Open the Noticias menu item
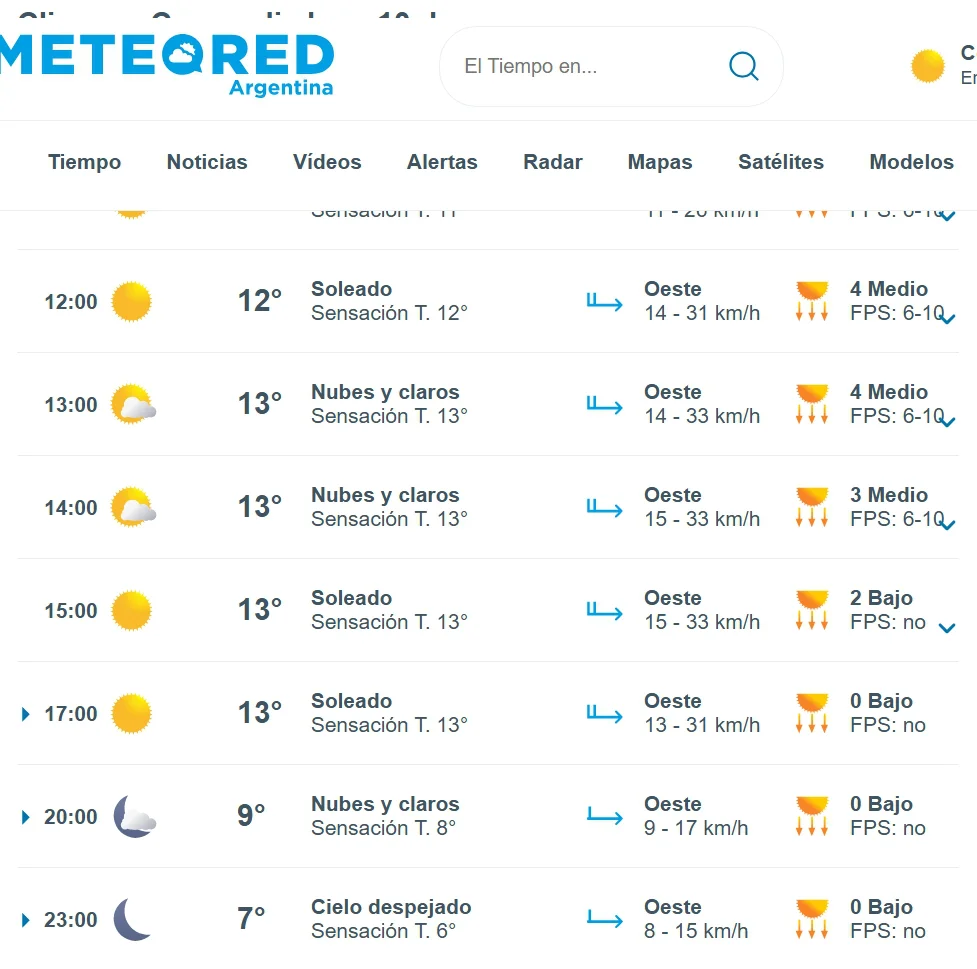The width and height of the screenshot is (977, 969). (207, 162)
